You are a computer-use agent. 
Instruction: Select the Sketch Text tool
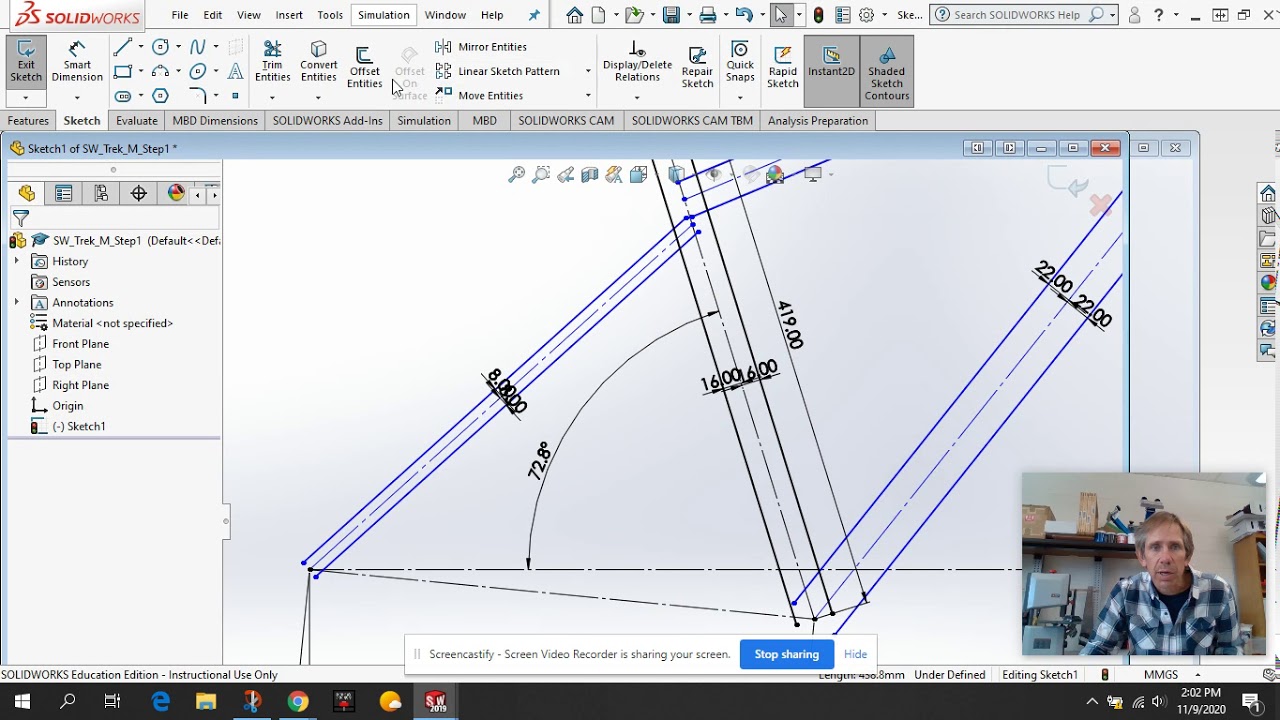coord(236,71)
